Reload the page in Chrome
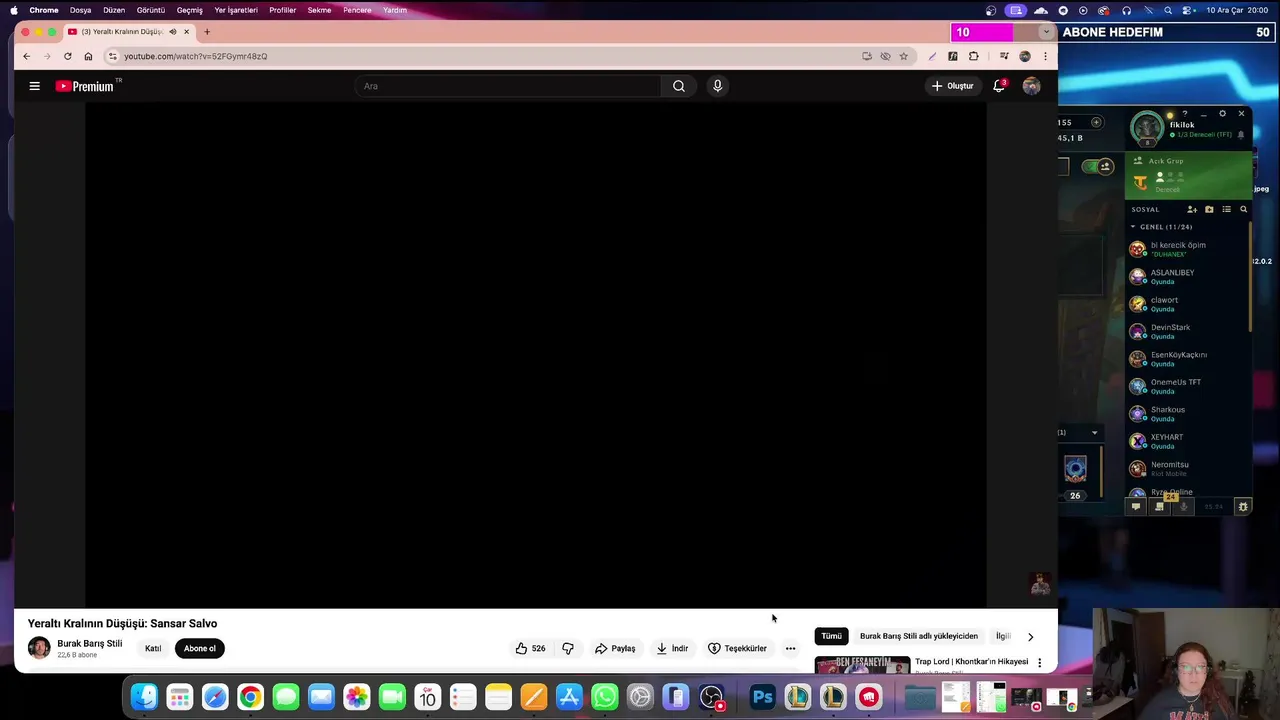 coord(67,56)
